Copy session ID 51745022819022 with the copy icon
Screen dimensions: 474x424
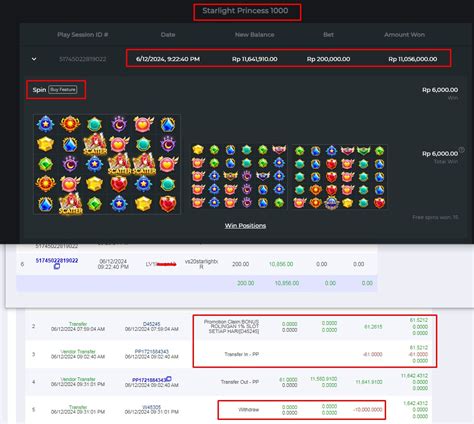[x=57, y=266]
